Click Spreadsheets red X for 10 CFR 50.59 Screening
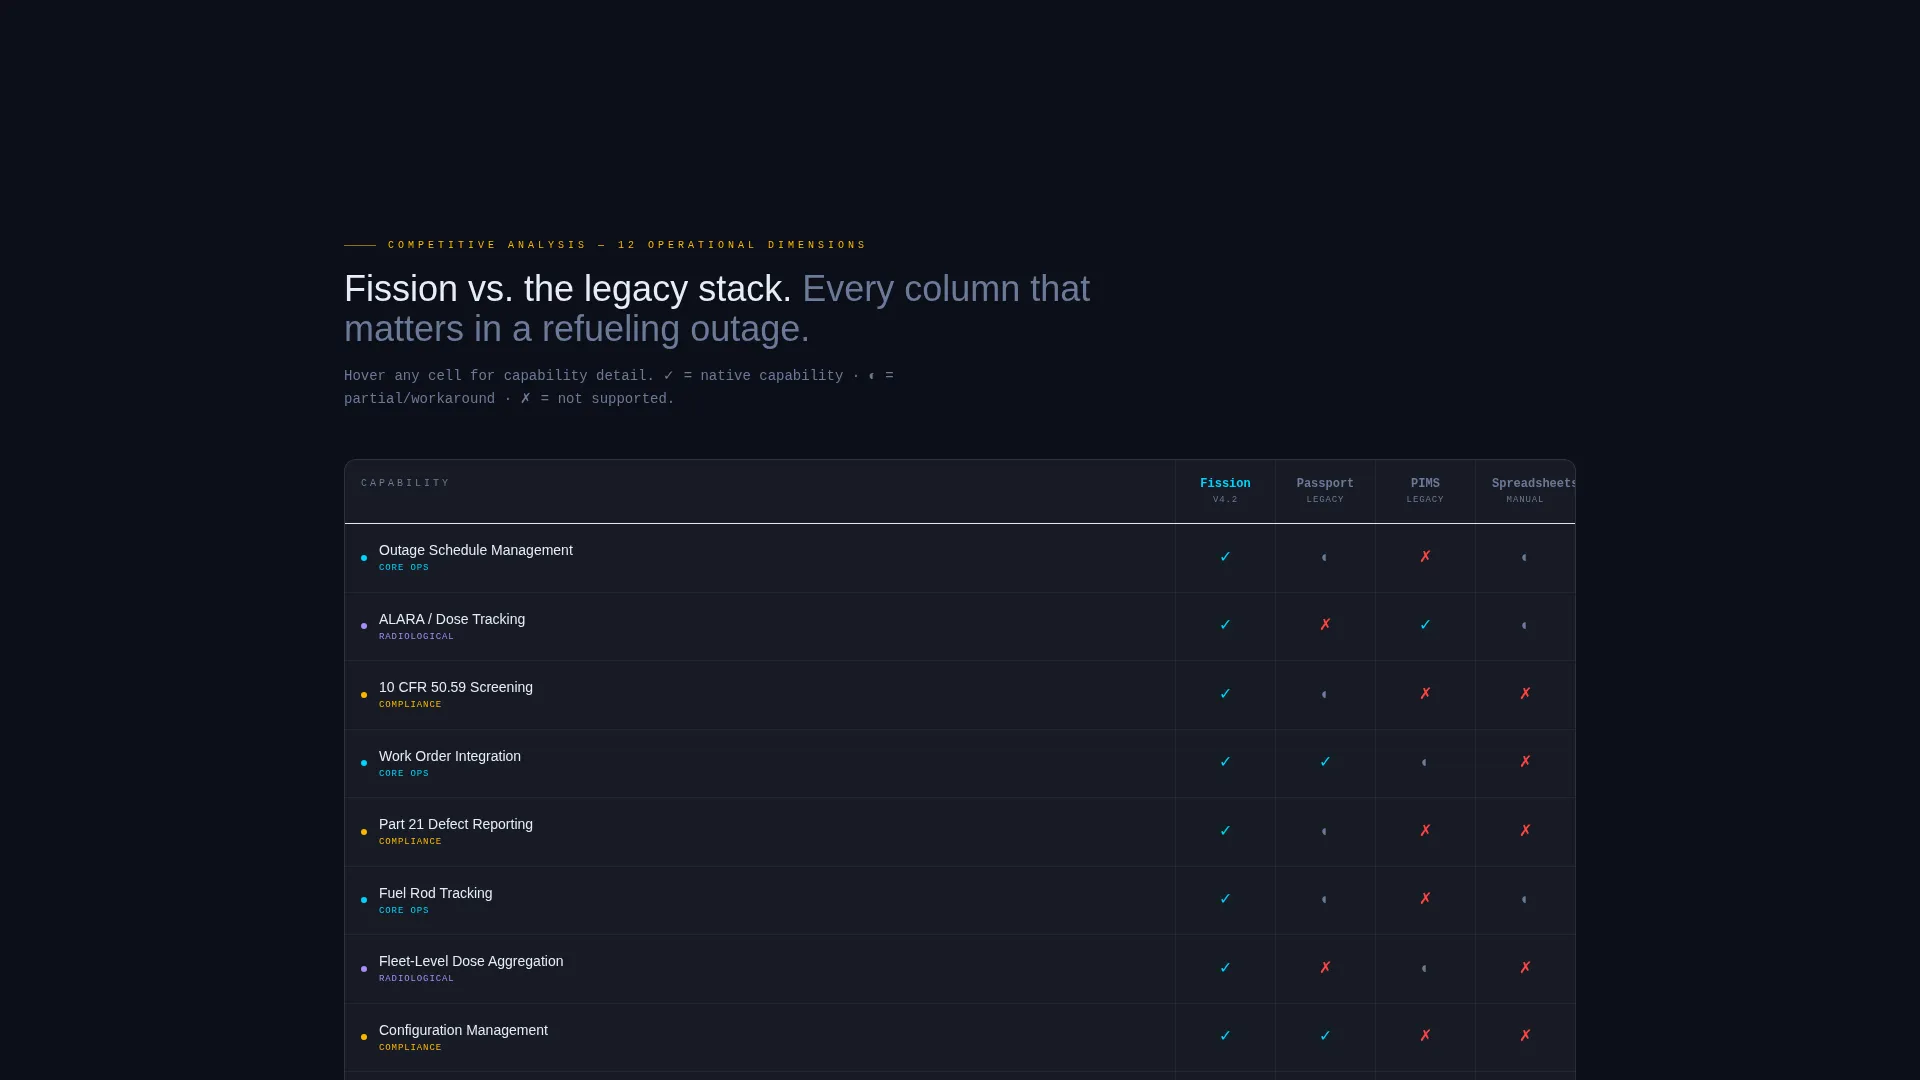This screenshot has width=1920, height=1080. point(1525,694)
